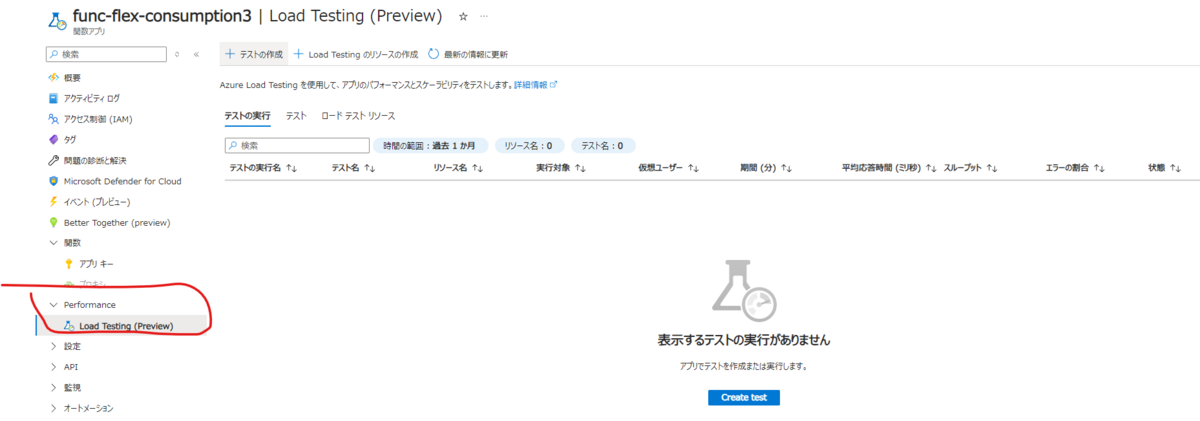Image resolution: width=1200 pixels, height=421 pixels.
Task: Expand the オートメーション section
Action: (x=54, y=408)
